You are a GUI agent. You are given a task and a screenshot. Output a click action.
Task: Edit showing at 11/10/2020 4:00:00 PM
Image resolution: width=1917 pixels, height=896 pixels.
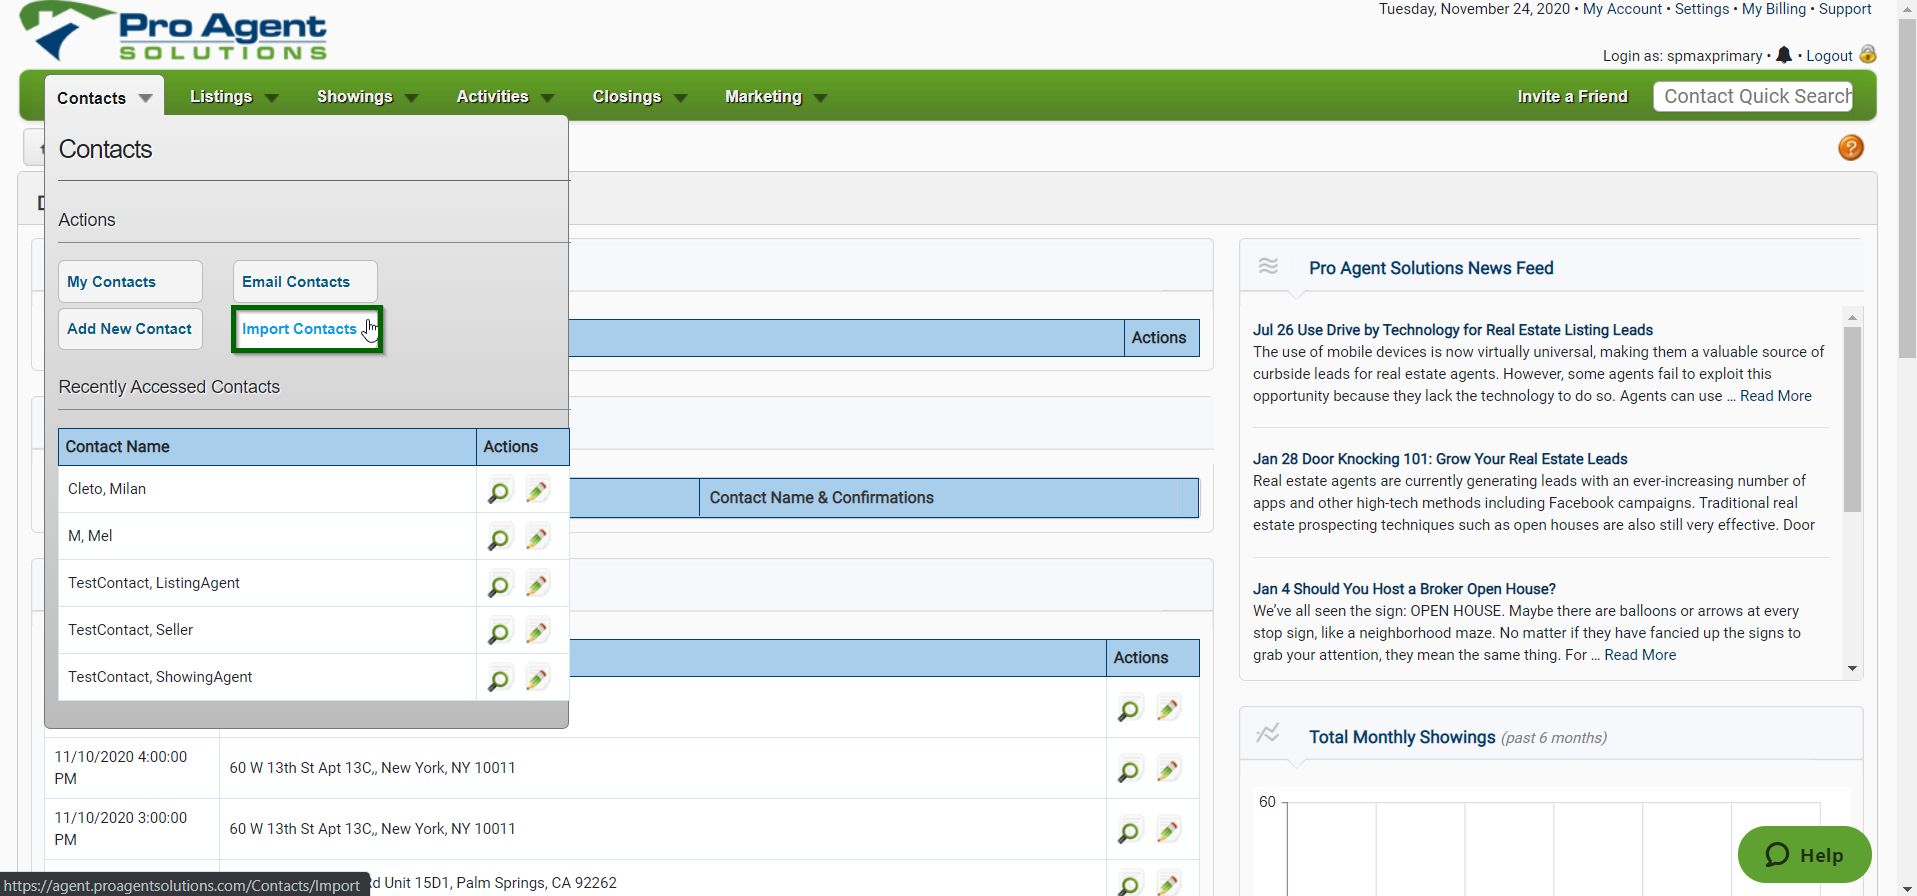pyautogui.click(x=1168, y=771)
